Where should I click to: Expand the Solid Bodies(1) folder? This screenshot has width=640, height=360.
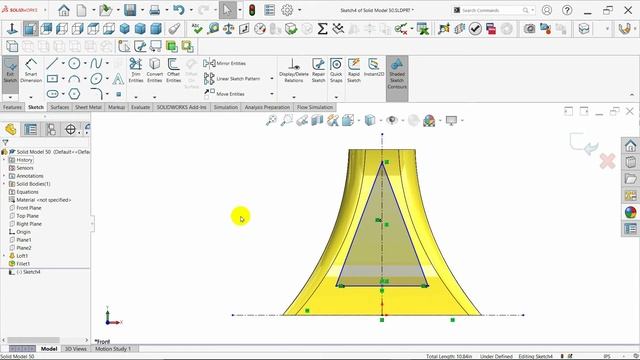point(4,184)
